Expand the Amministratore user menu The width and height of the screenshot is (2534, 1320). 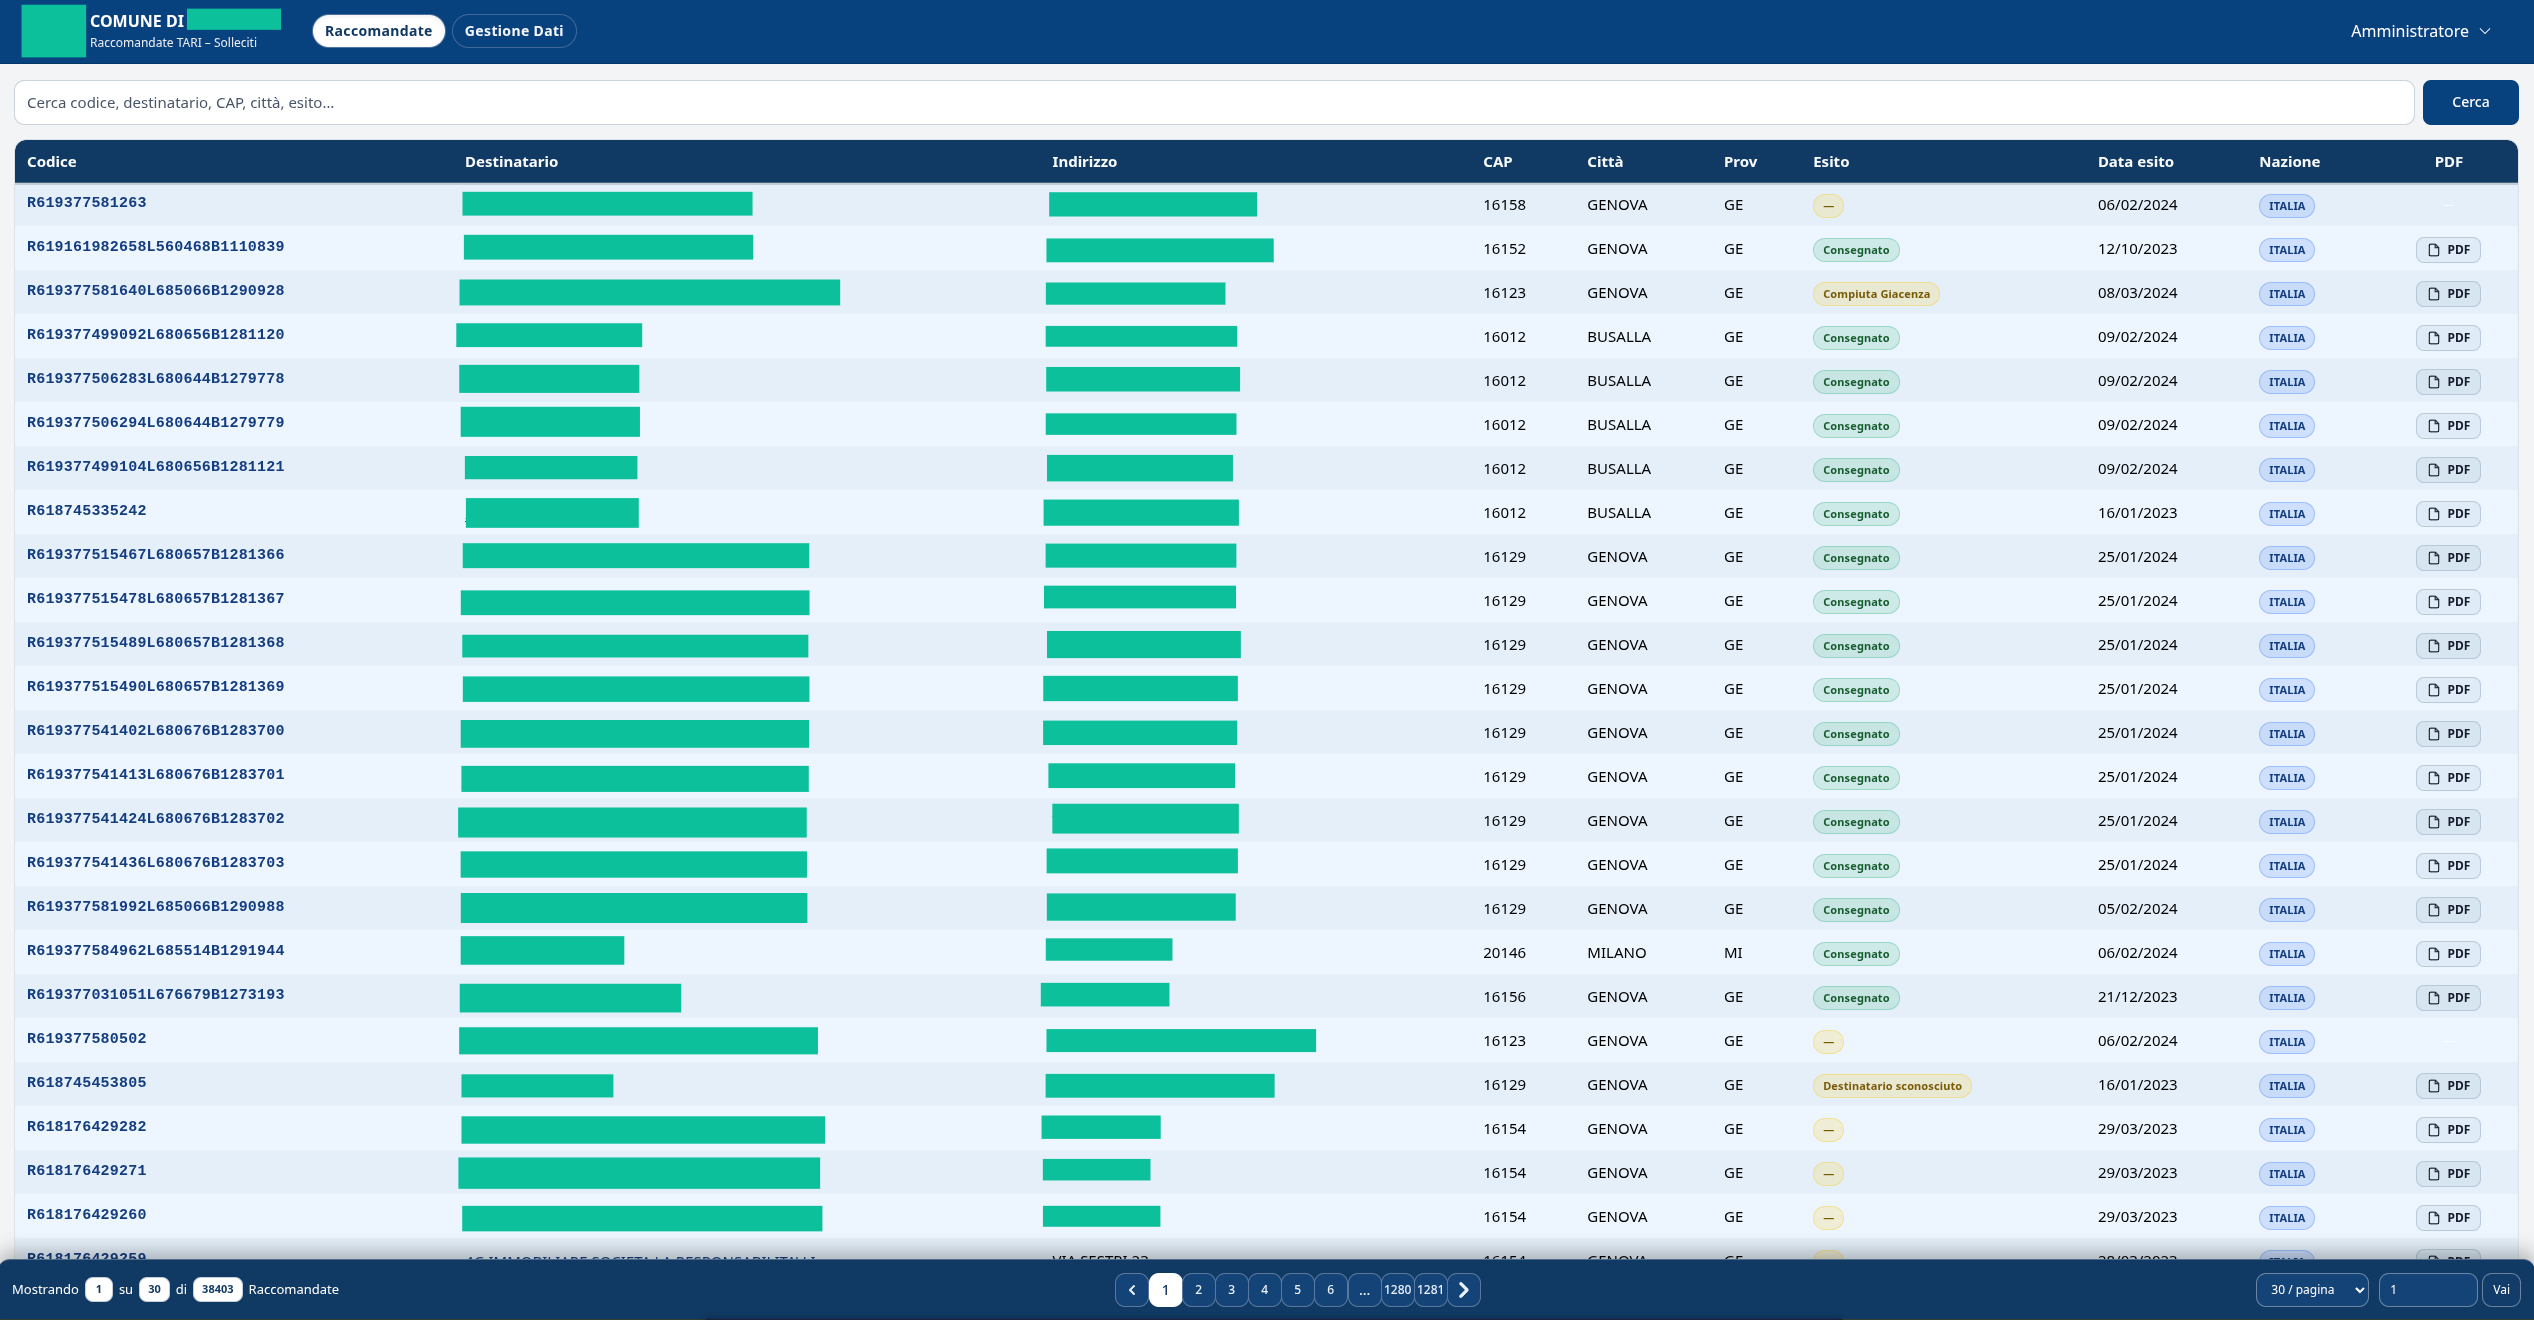click(2420, 31)
